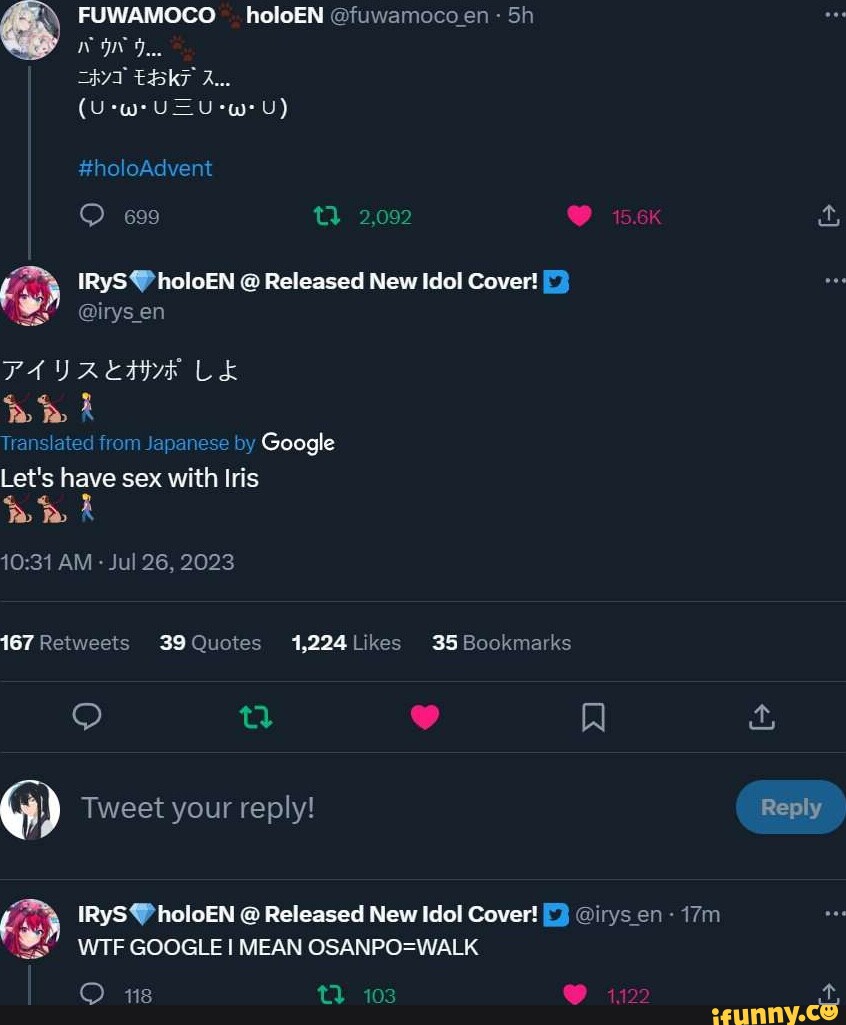
Task: Open more options on WTF GOOGLE reply
Action: [x=834, y=914]
